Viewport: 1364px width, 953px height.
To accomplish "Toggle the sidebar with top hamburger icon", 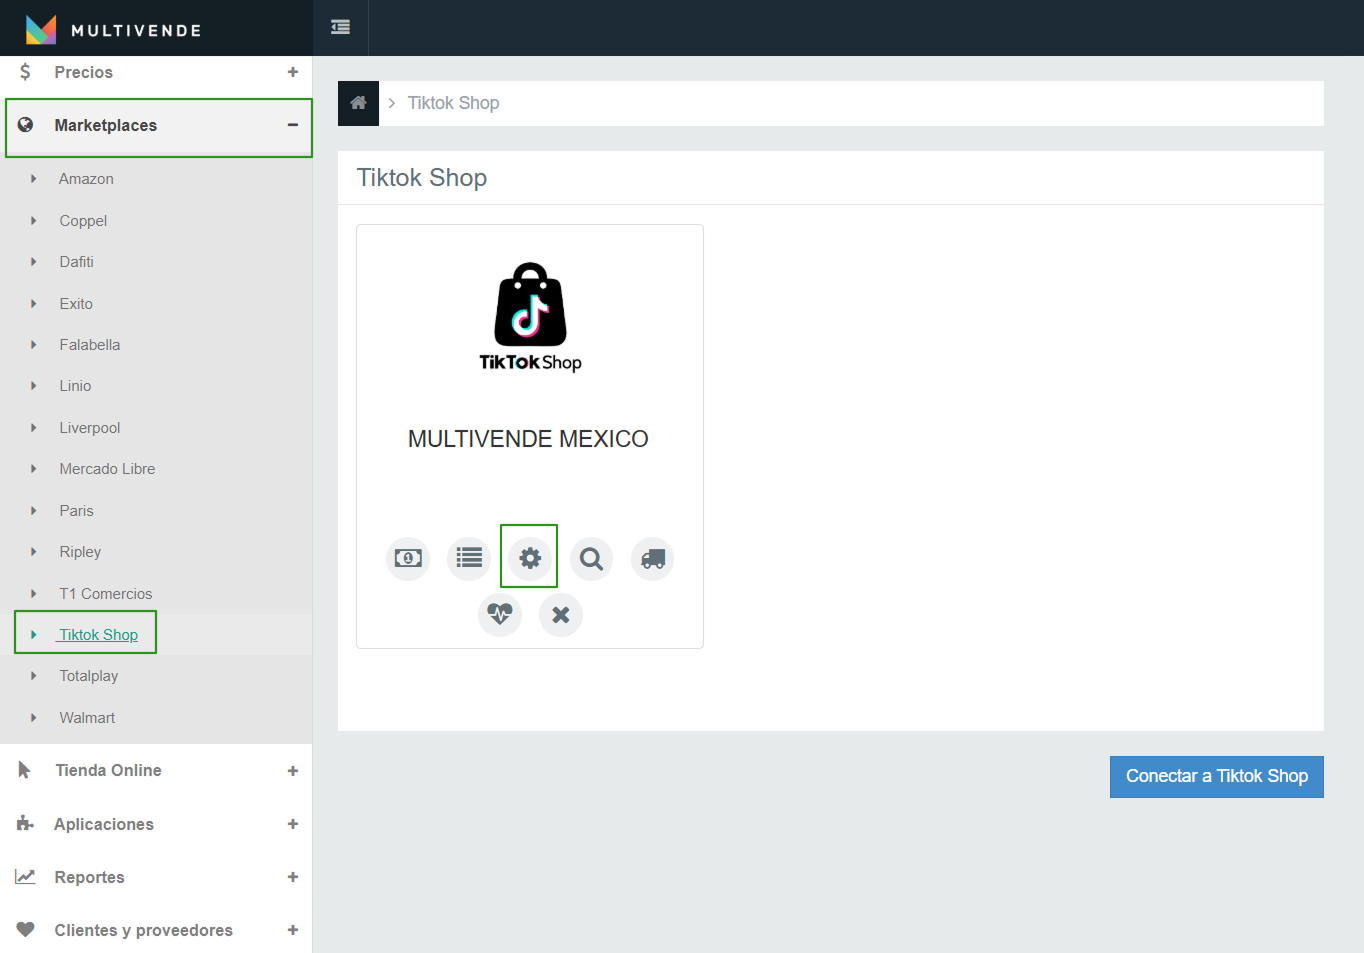I will (340, 27).
